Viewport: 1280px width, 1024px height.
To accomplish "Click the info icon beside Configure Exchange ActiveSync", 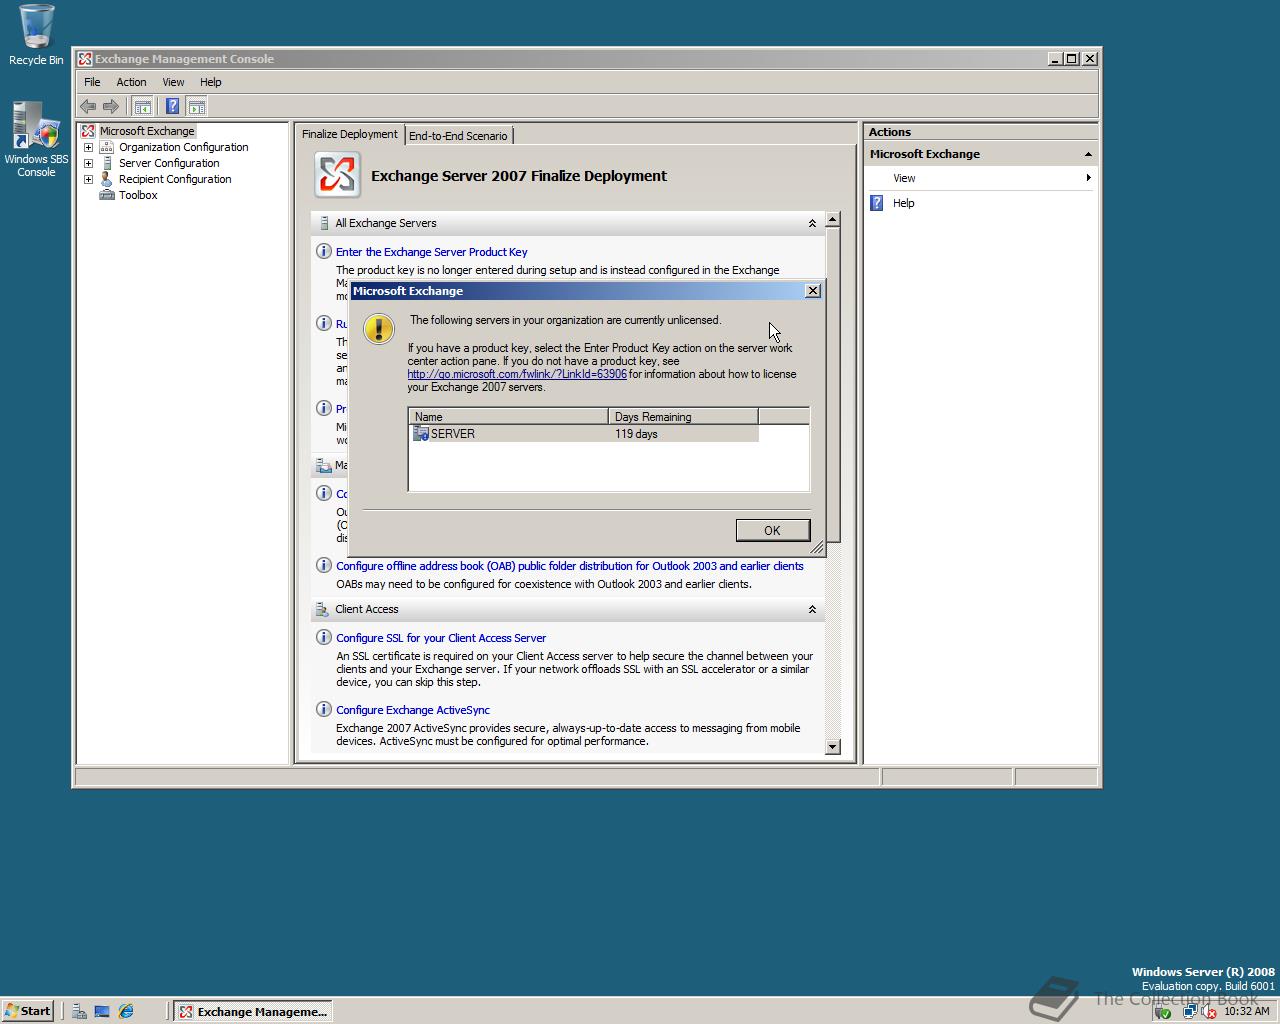I will click(x=323, y=709).
